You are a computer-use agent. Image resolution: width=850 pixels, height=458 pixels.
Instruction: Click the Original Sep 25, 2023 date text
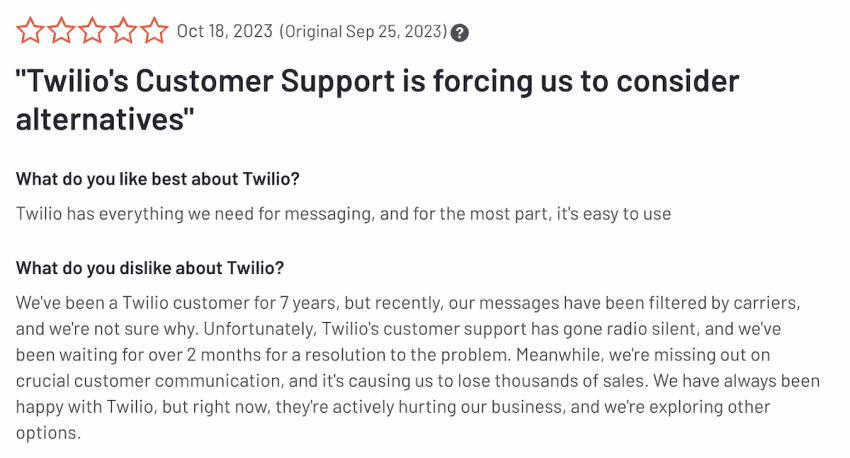363,31
